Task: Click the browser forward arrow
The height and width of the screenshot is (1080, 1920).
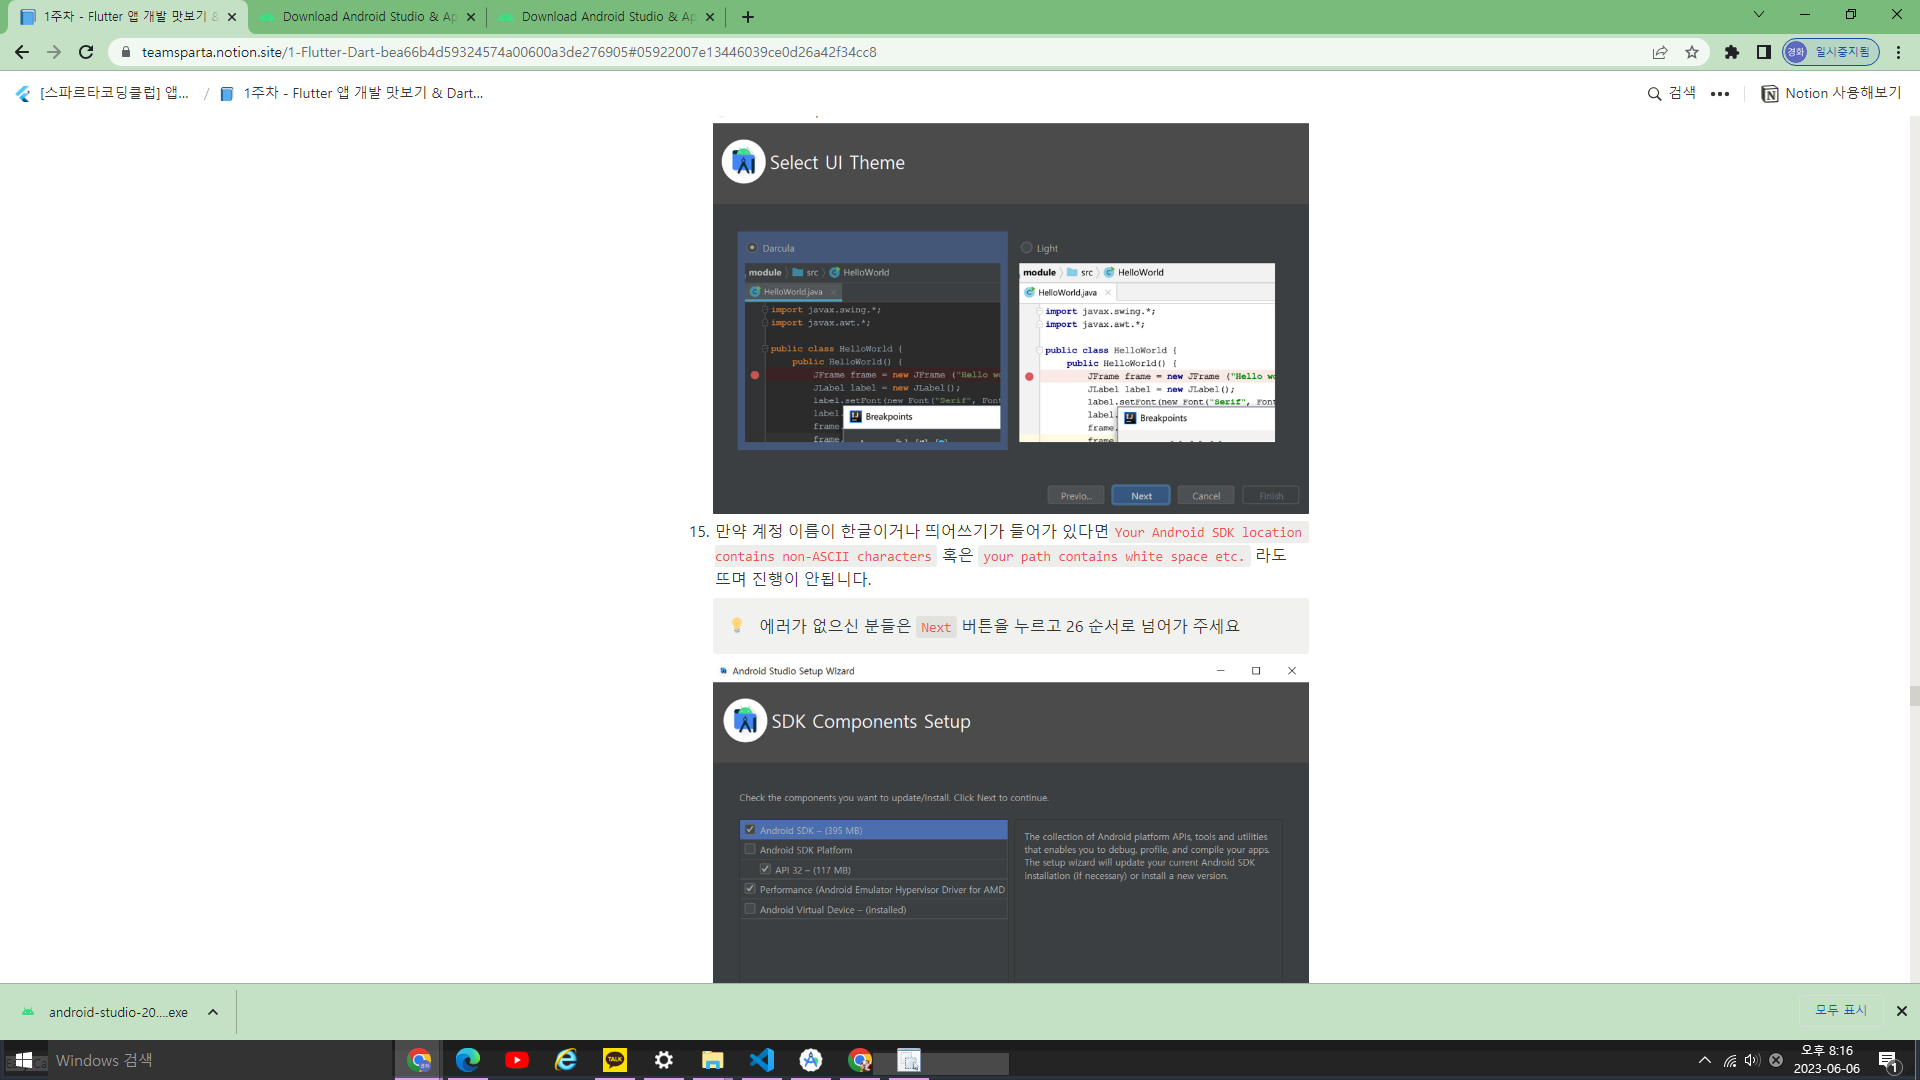Action: pos(54,52)
